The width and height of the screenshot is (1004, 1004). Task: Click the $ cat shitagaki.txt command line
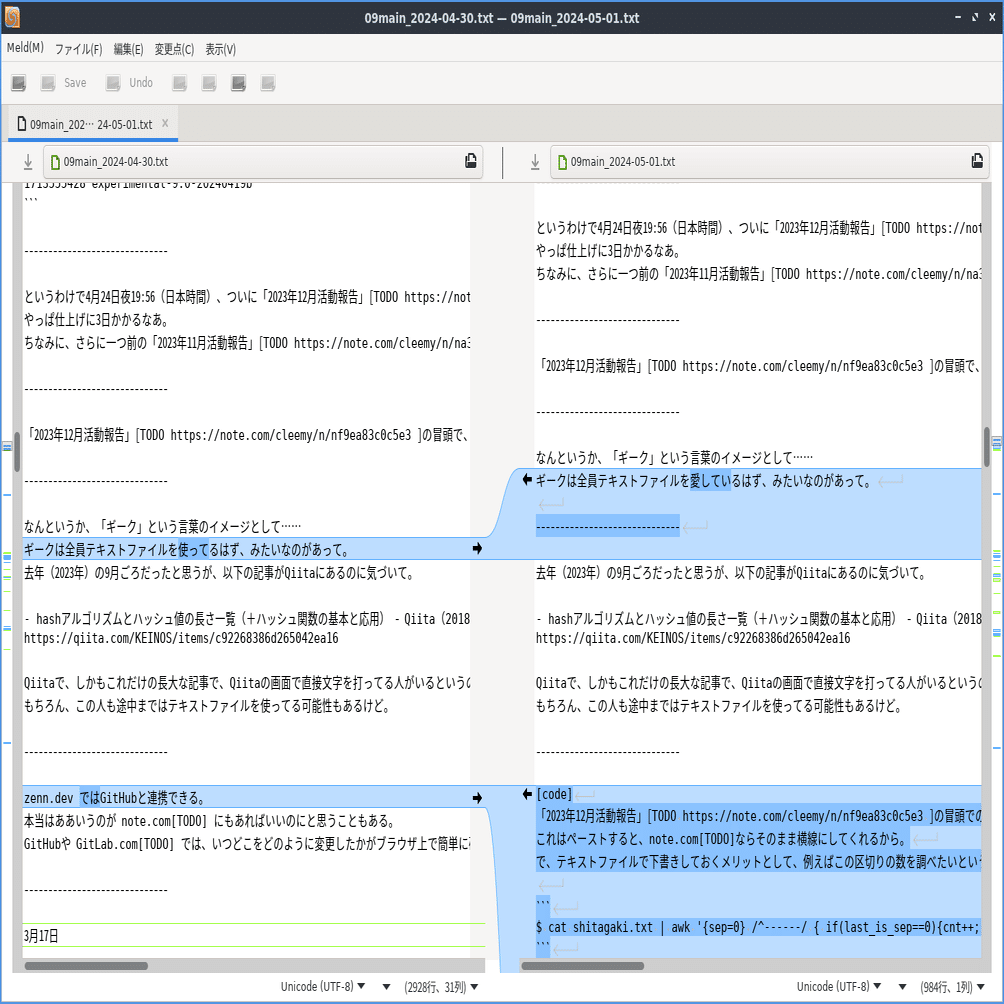(757, 927)
